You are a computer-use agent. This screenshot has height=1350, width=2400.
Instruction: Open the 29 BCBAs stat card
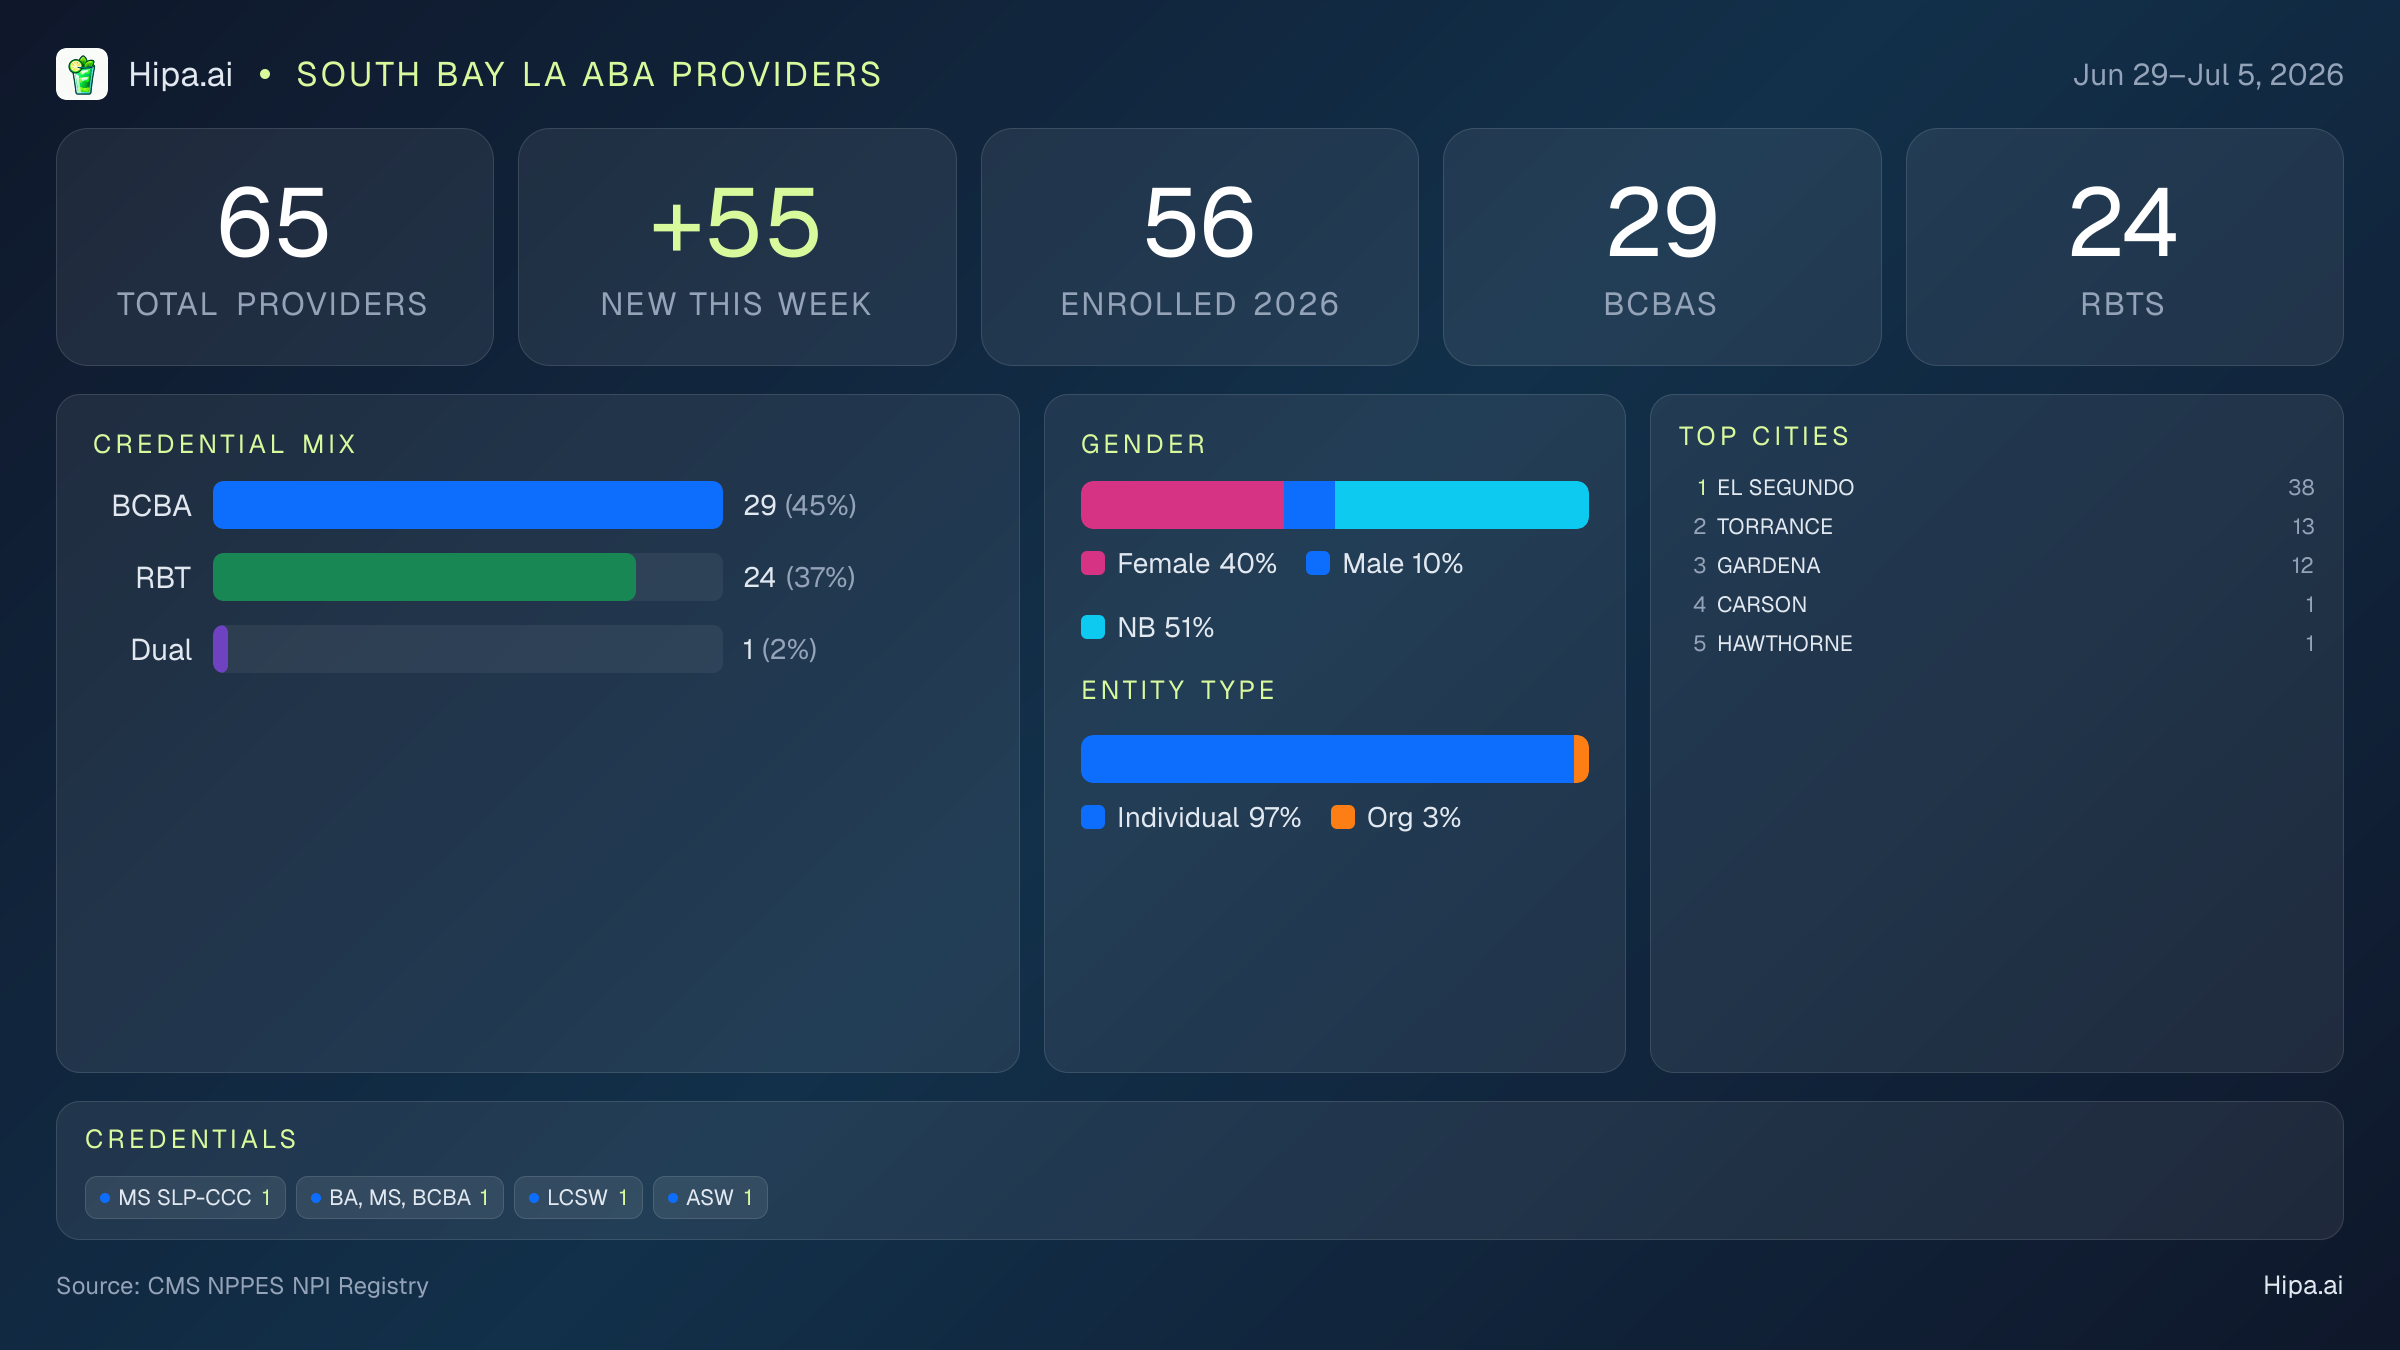[1661, 247]
